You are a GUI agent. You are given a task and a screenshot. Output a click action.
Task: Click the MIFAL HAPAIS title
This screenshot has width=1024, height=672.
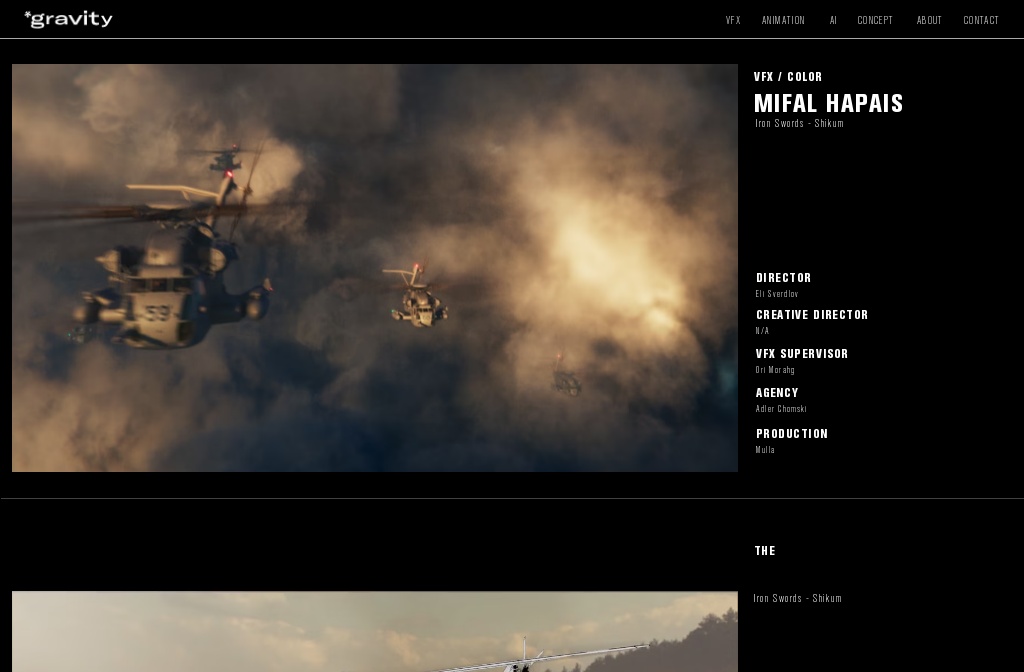828,103
